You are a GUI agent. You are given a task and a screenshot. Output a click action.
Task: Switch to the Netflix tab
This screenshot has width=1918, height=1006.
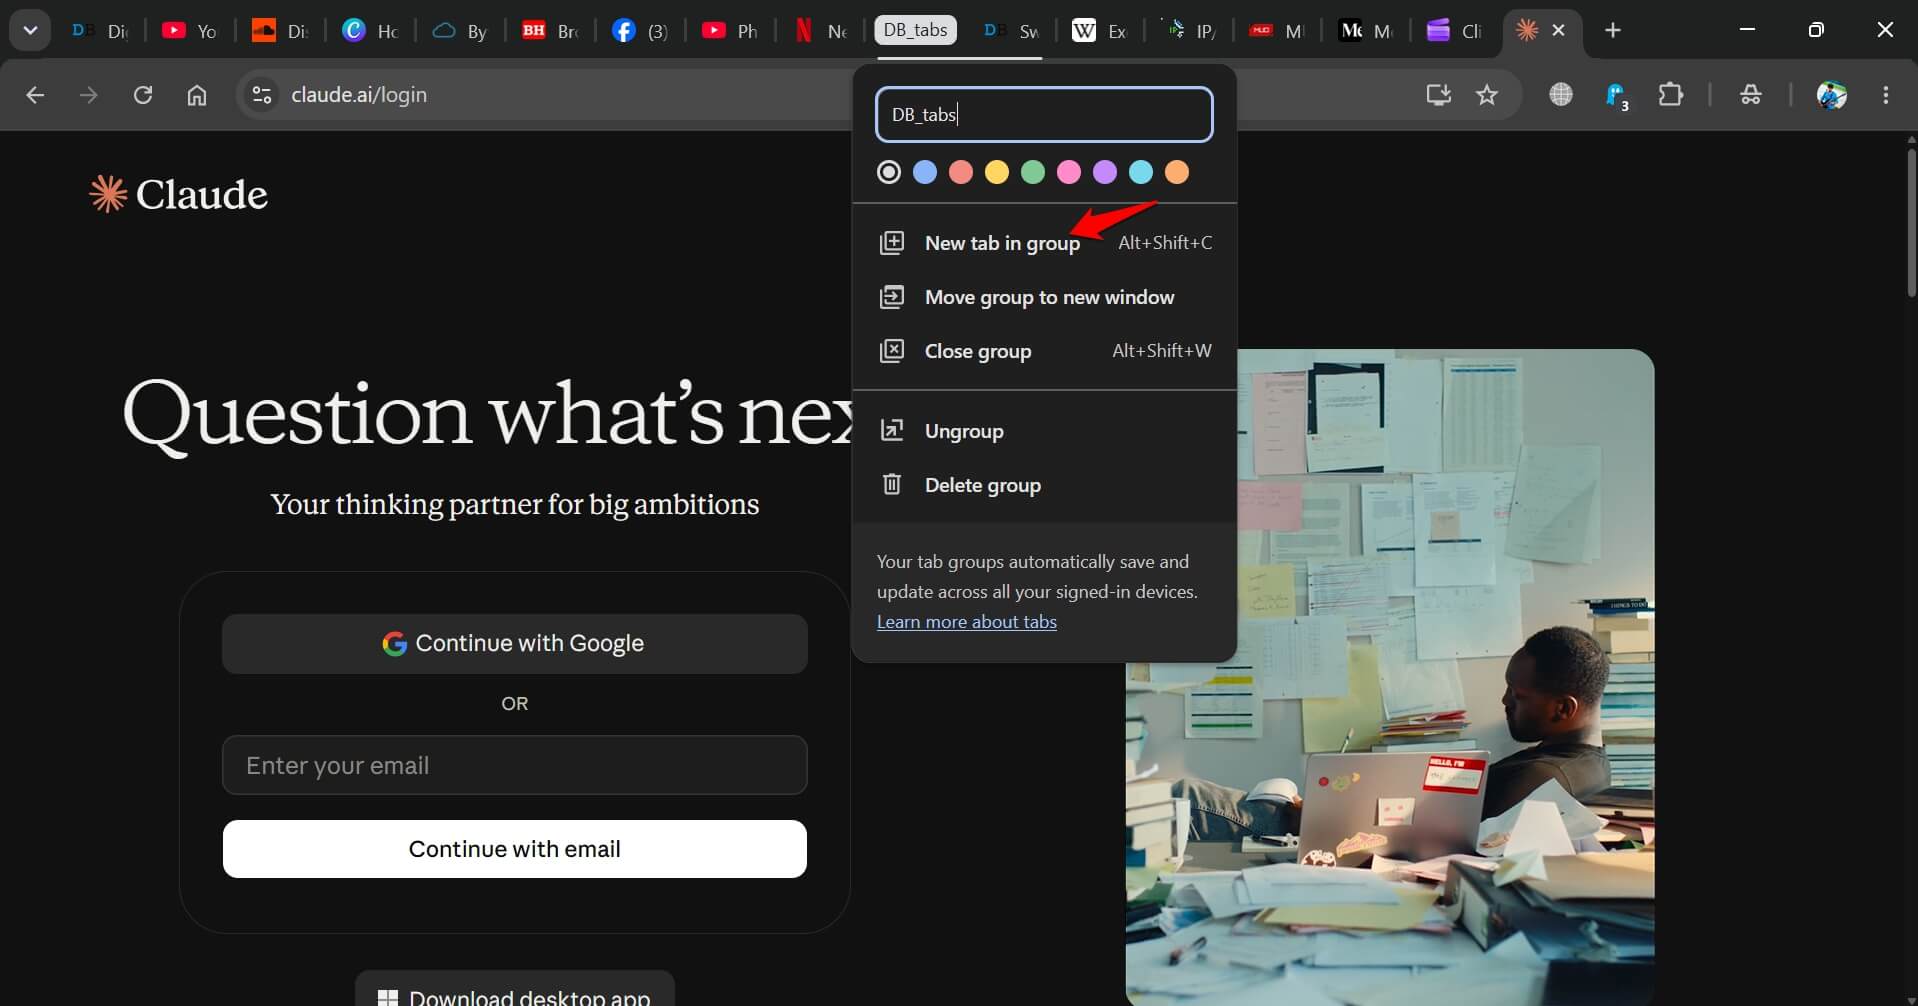pos(820,31)
